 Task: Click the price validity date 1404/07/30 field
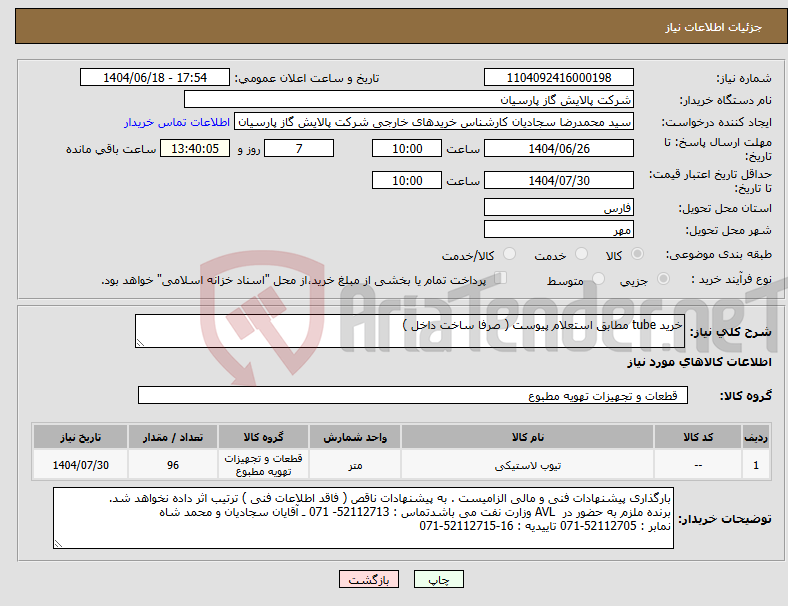(x=558, y=180)
